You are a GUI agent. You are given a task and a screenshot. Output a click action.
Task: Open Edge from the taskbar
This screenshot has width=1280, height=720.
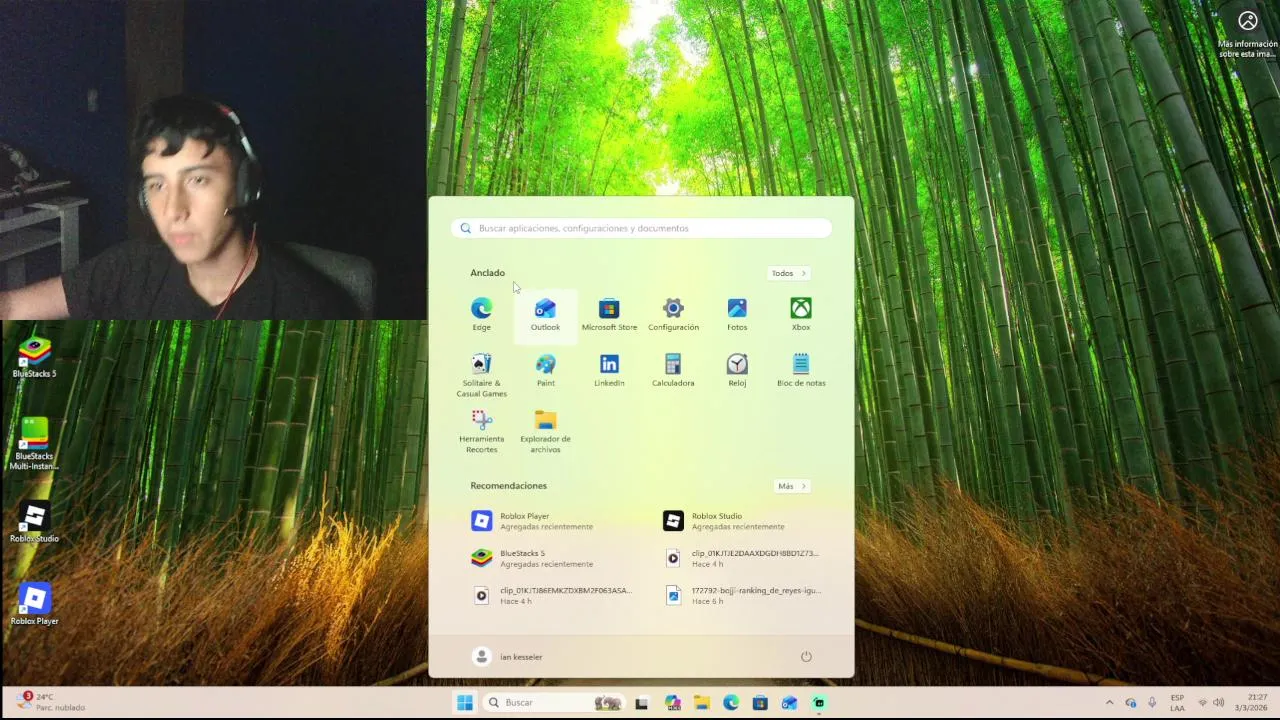[731, 703]
